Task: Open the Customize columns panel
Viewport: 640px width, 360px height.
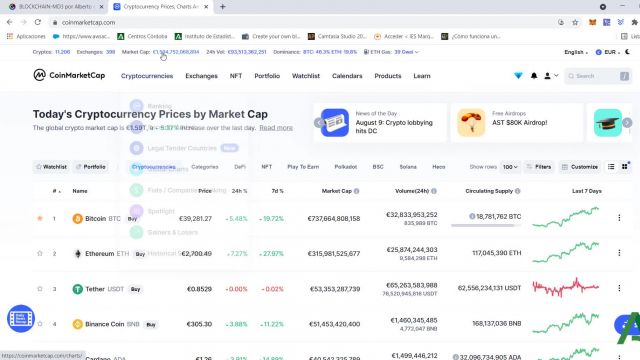Action: 580,167
